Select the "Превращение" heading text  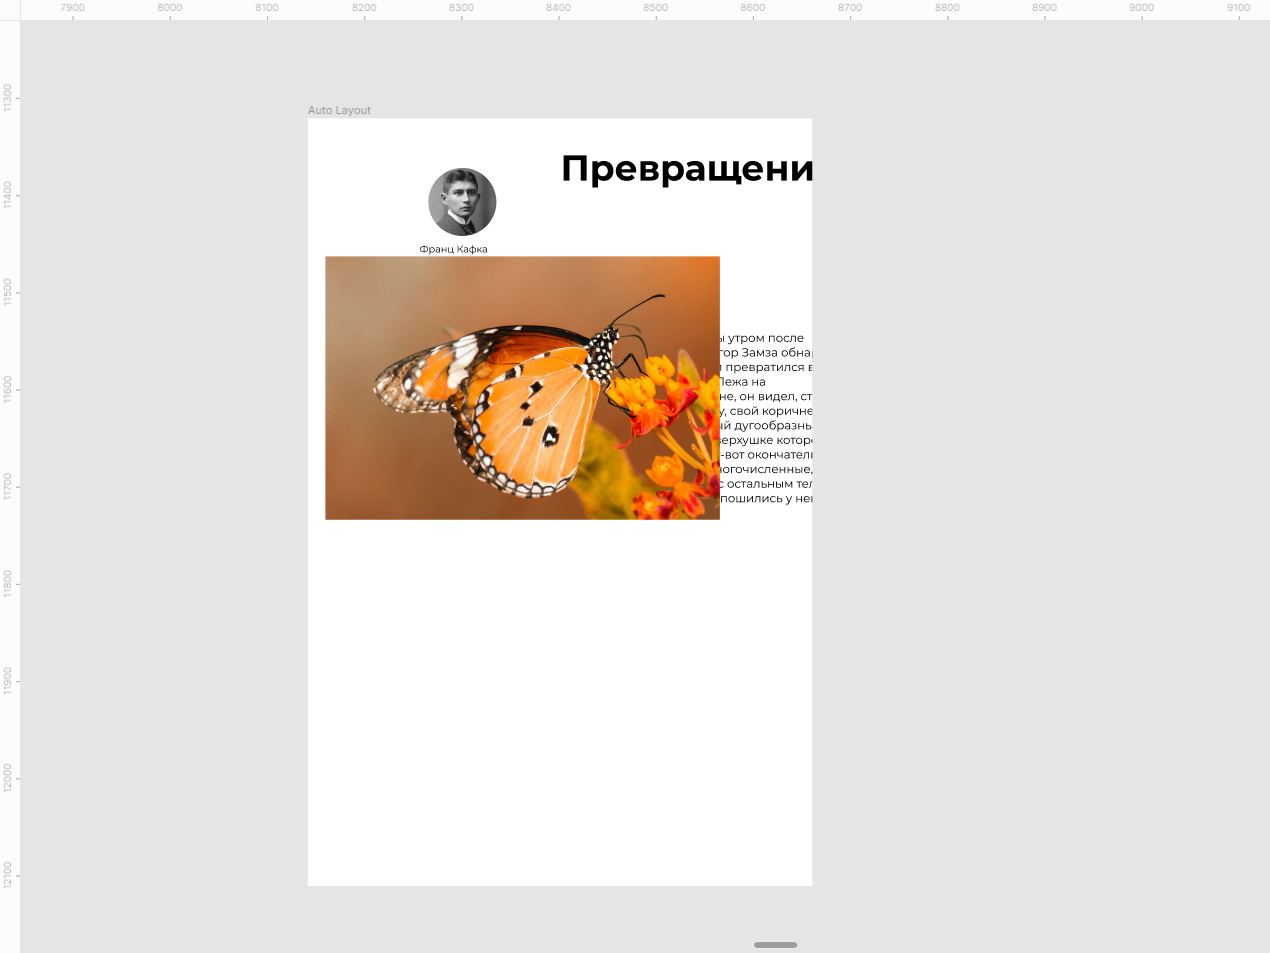coord(686,169)
